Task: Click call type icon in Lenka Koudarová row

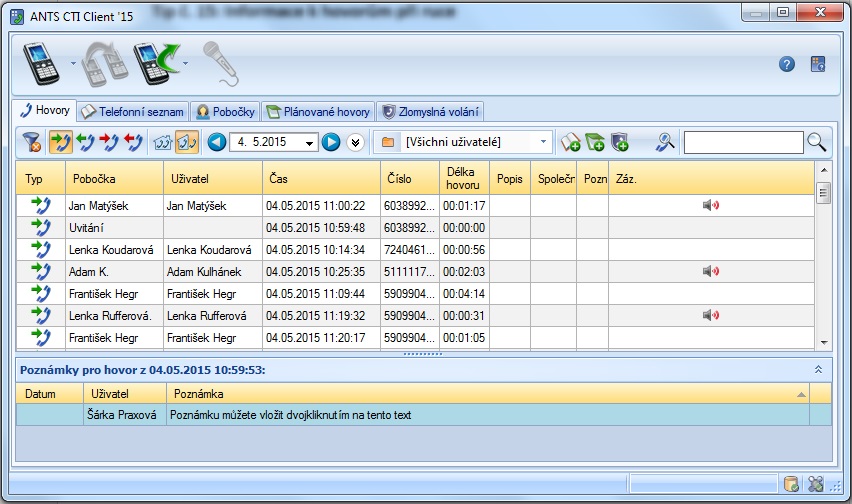Action: [41, 250]
